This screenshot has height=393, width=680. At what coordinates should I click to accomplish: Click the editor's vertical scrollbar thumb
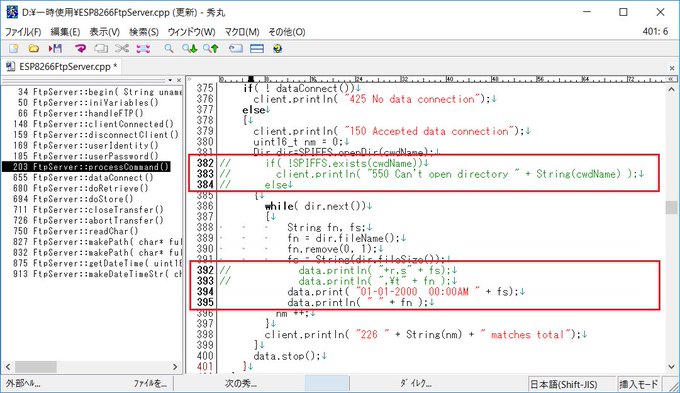[x=671, y=207]
